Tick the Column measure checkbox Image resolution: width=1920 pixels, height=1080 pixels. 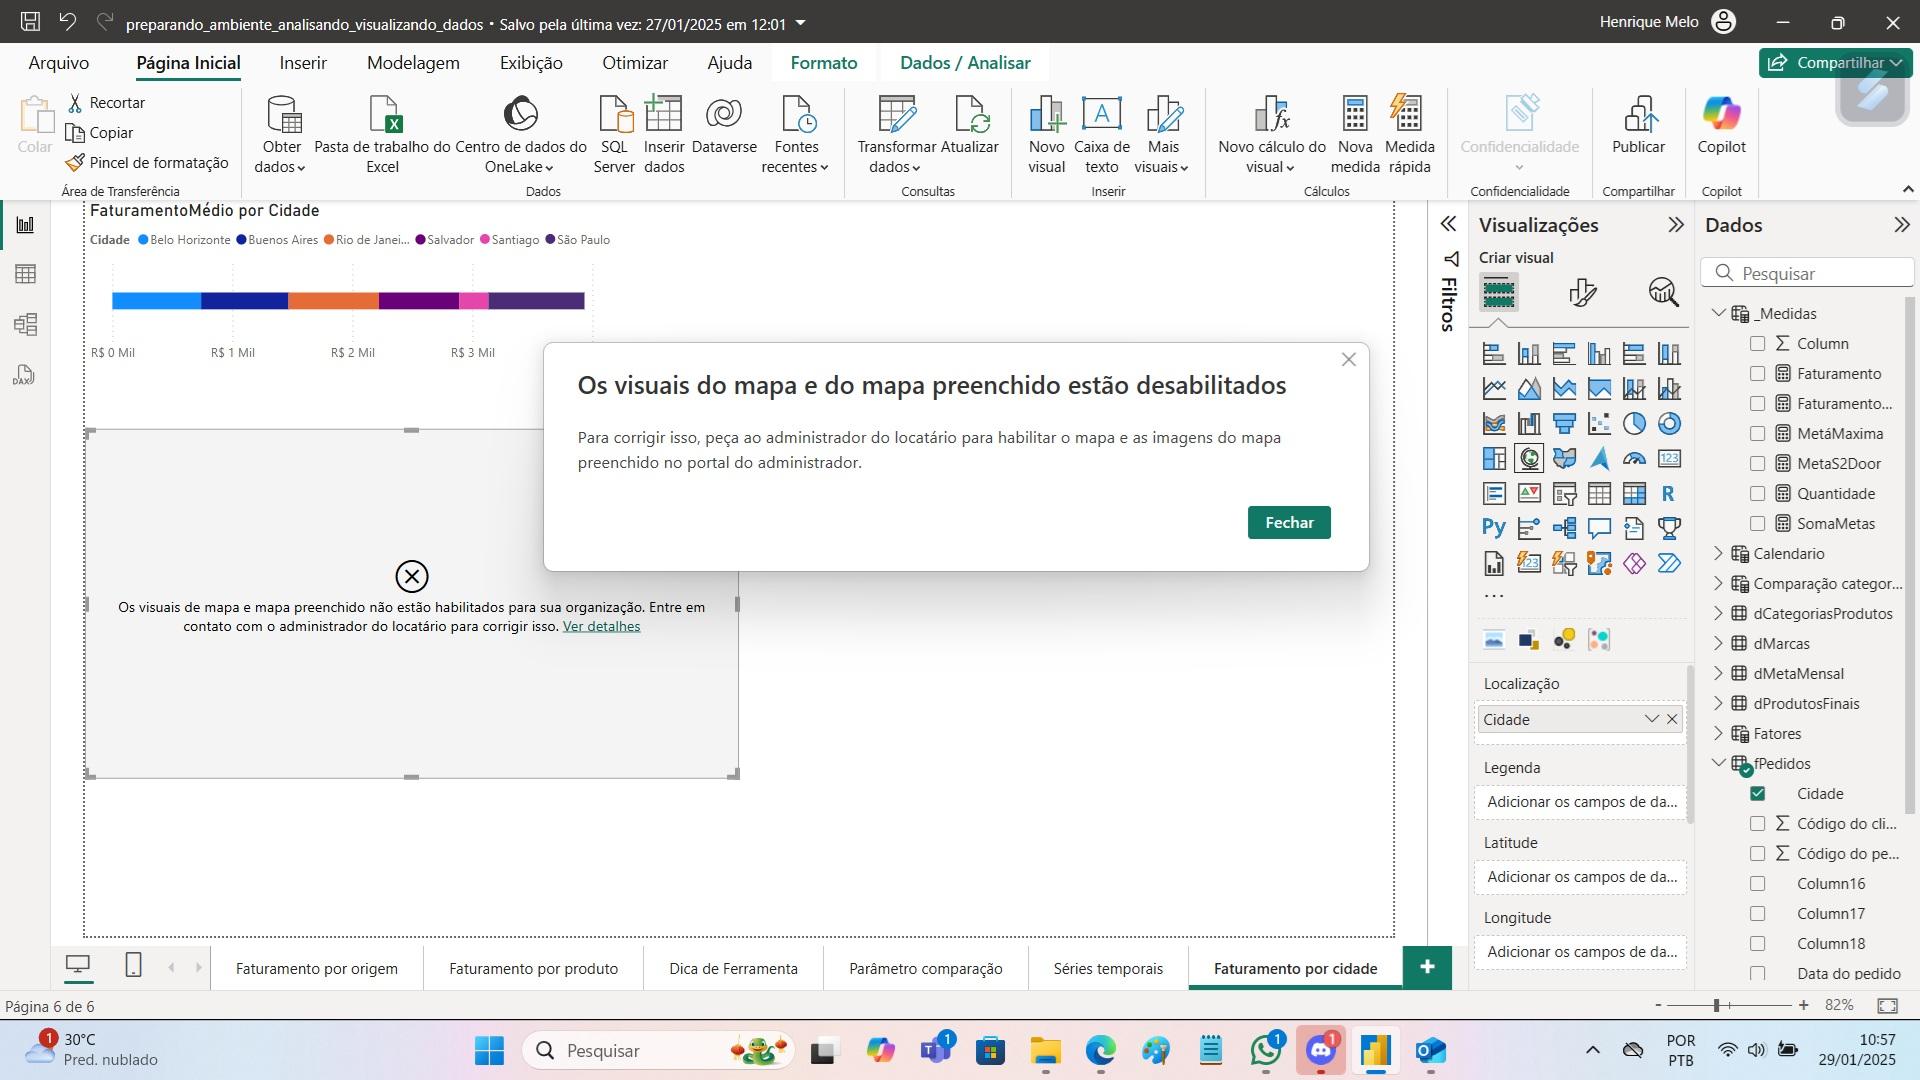tap(1757, 344)
